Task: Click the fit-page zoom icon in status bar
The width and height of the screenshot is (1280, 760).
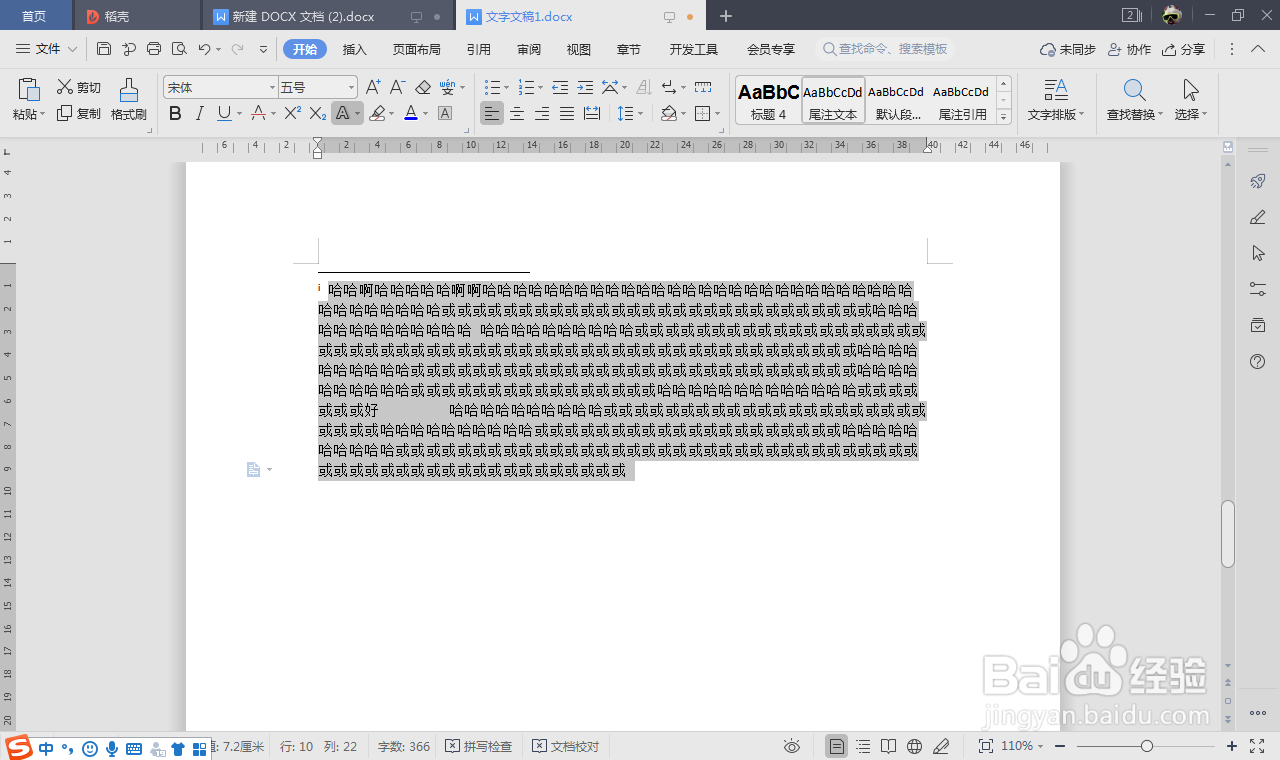Action: (986, 746)
